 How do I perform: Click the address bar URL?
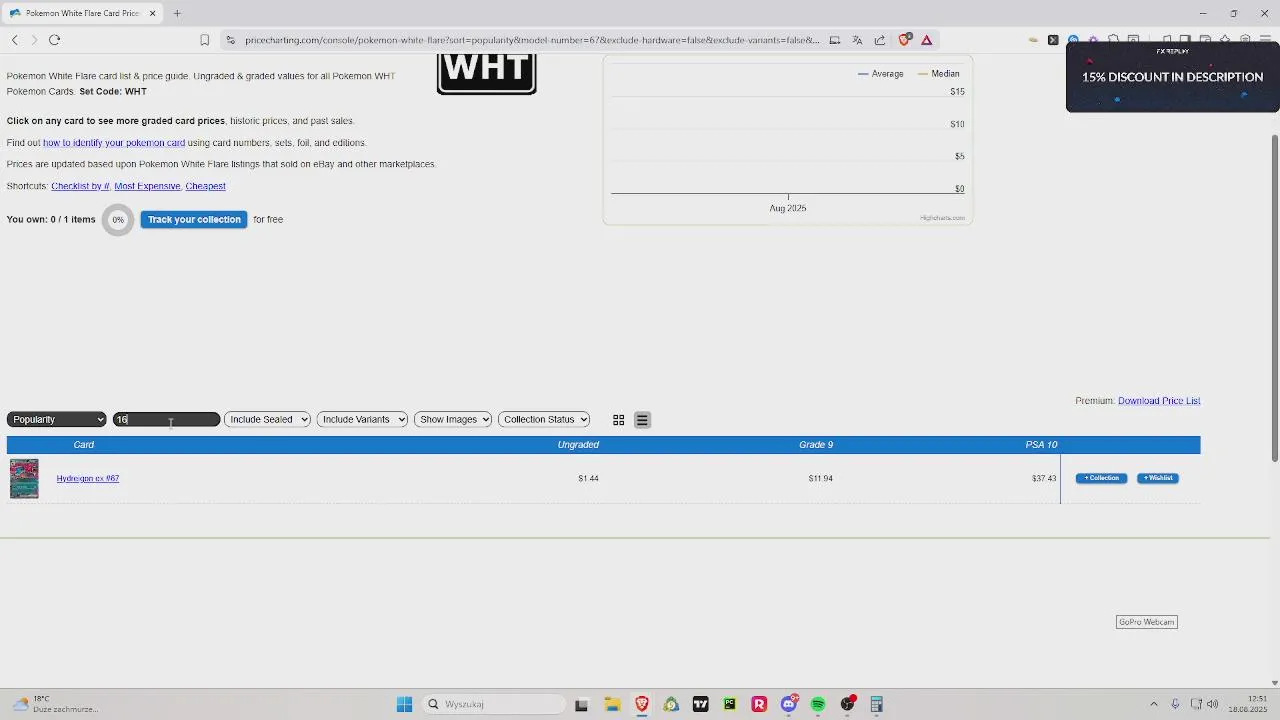tap(532, 40)
